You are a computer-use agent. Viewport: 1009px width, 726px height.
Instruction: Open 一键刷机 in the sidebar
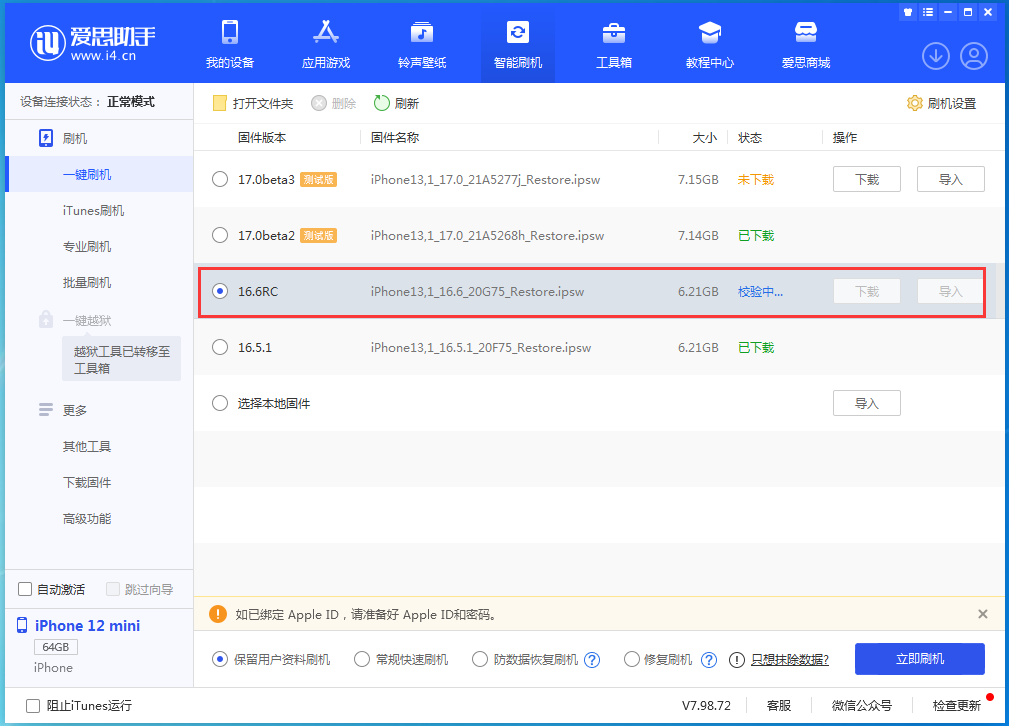99,174
